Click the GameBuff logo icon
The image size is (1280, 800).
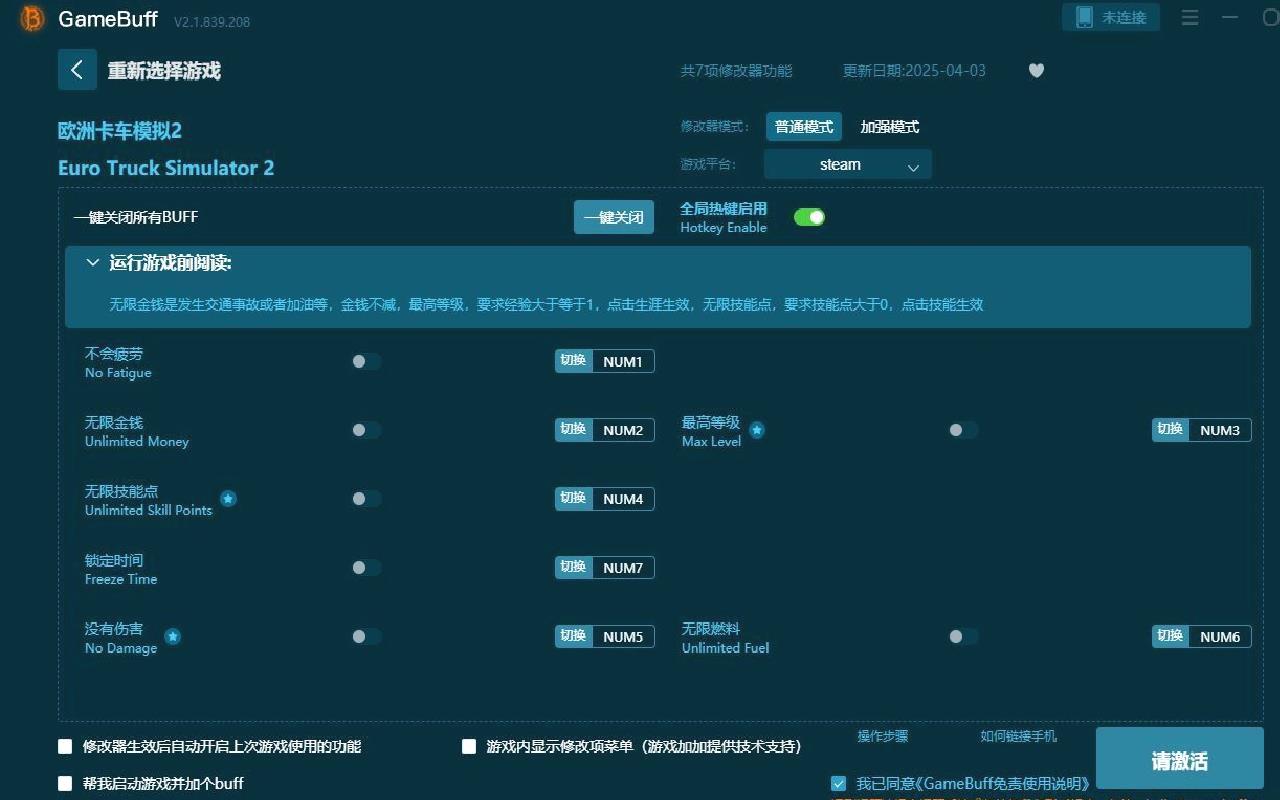click(x=32, y=18)
